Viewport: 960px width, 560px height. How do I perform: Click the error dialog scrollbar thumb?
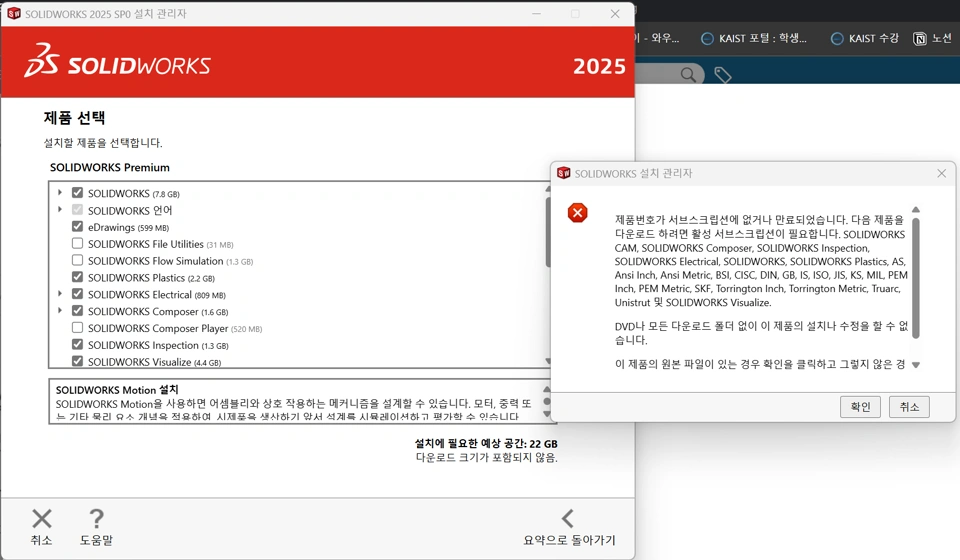pos(916,278)
